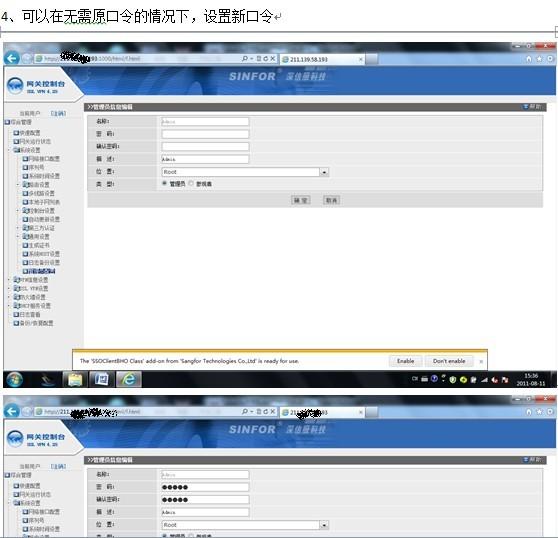The width and height of the screenshot is (558, 538).
Task: Click Don't enable on the add-on bar
Action: (449, 361)
